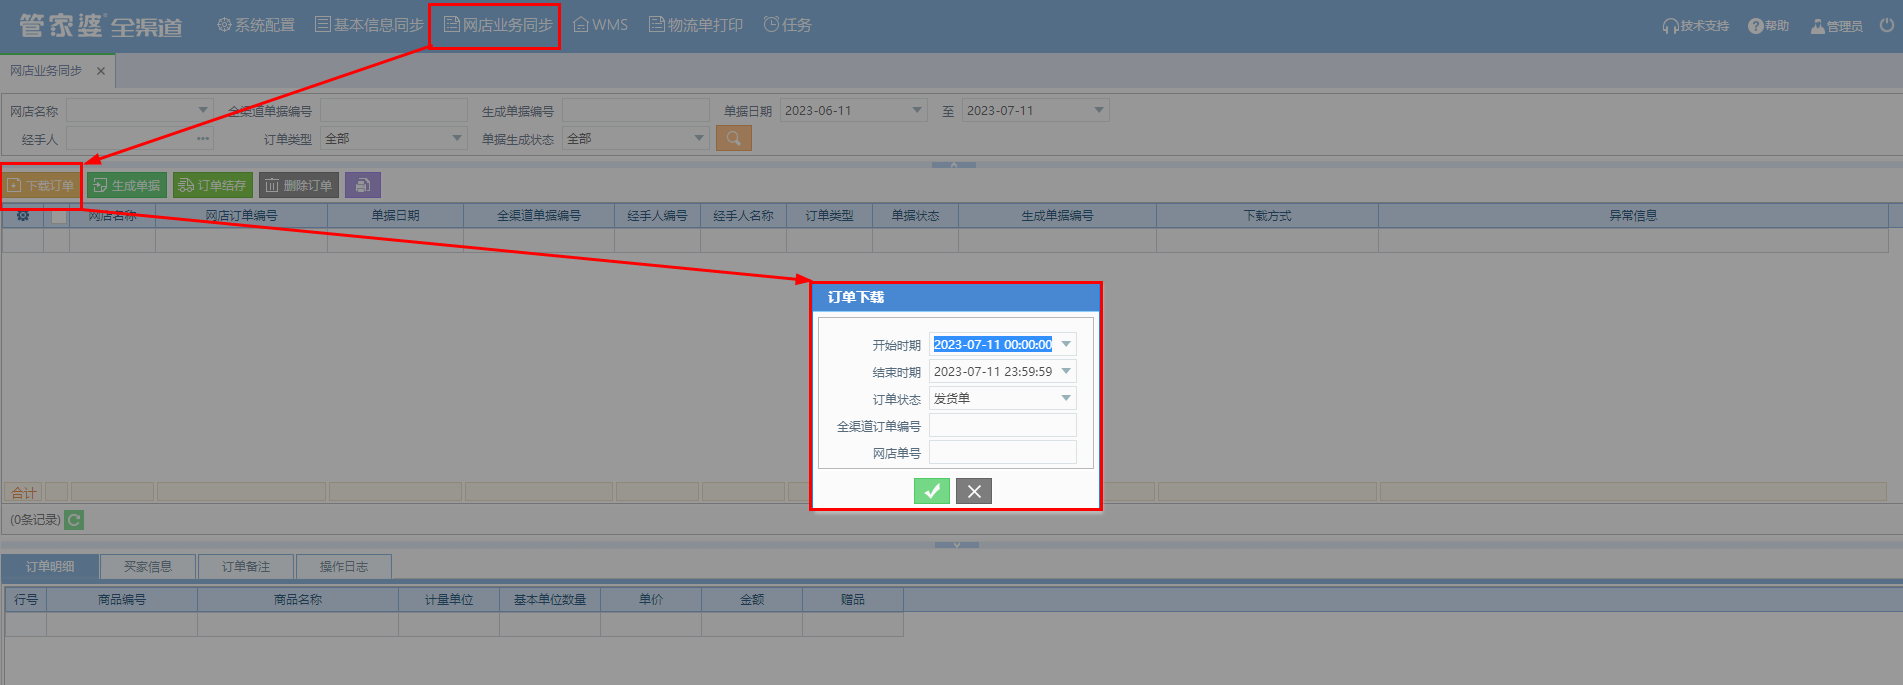Collapse the detail panel via lower splitter arrow
Screen dimensions: 1903x685
pyautogui.click(x=957, y=545)
